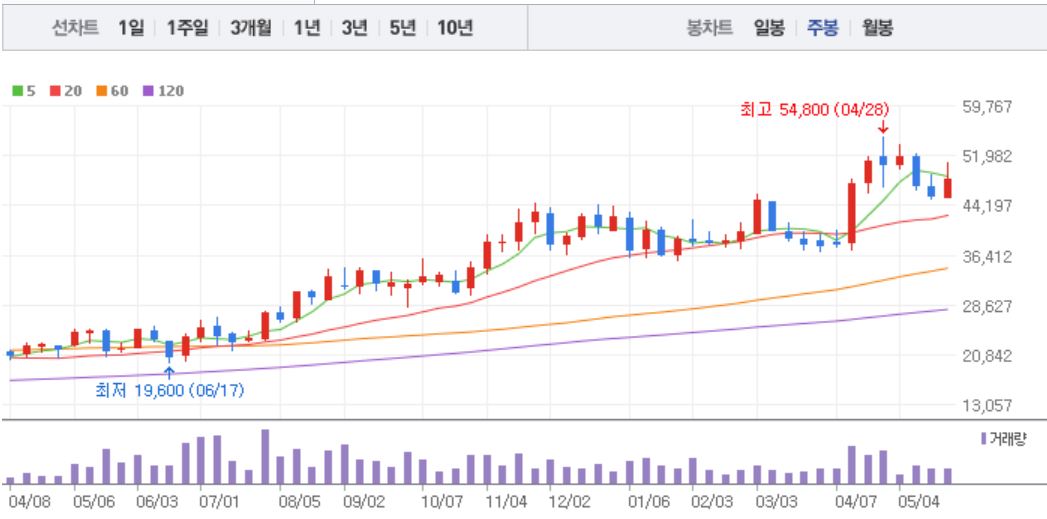Click the blue arrow marking the low
Viewport: 1047px width, 519px height.
[169, 373]
